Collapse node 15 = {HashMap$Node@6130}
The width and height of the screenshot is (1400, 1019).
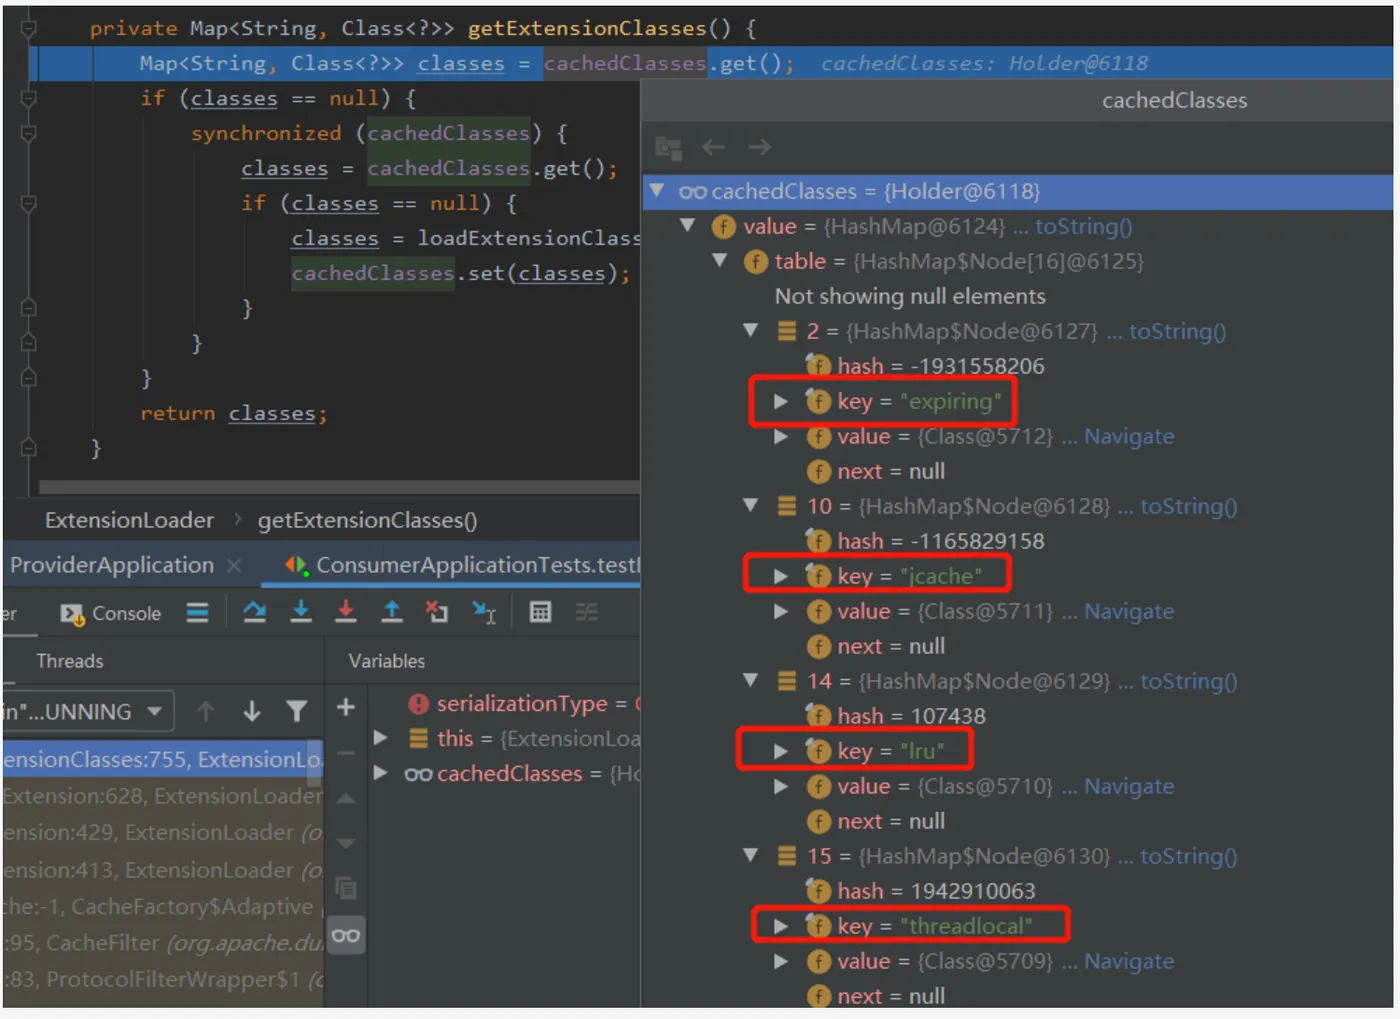(751, 855)
